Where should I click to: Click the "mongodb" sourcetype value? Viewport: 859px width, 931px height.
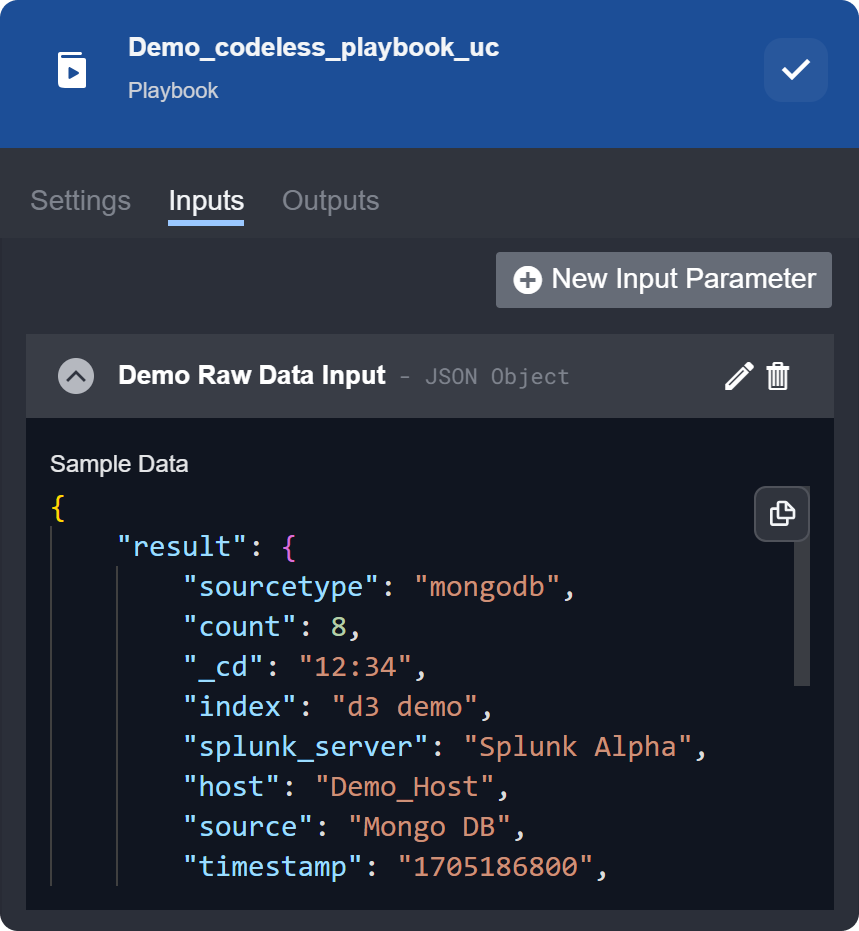(488, 587)
